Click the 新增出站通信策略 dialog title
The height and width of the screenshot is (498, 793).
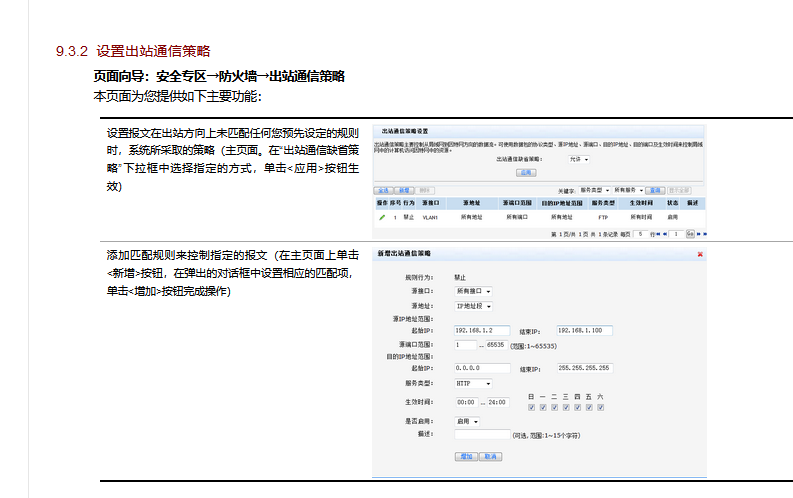(x=404, y=254)
